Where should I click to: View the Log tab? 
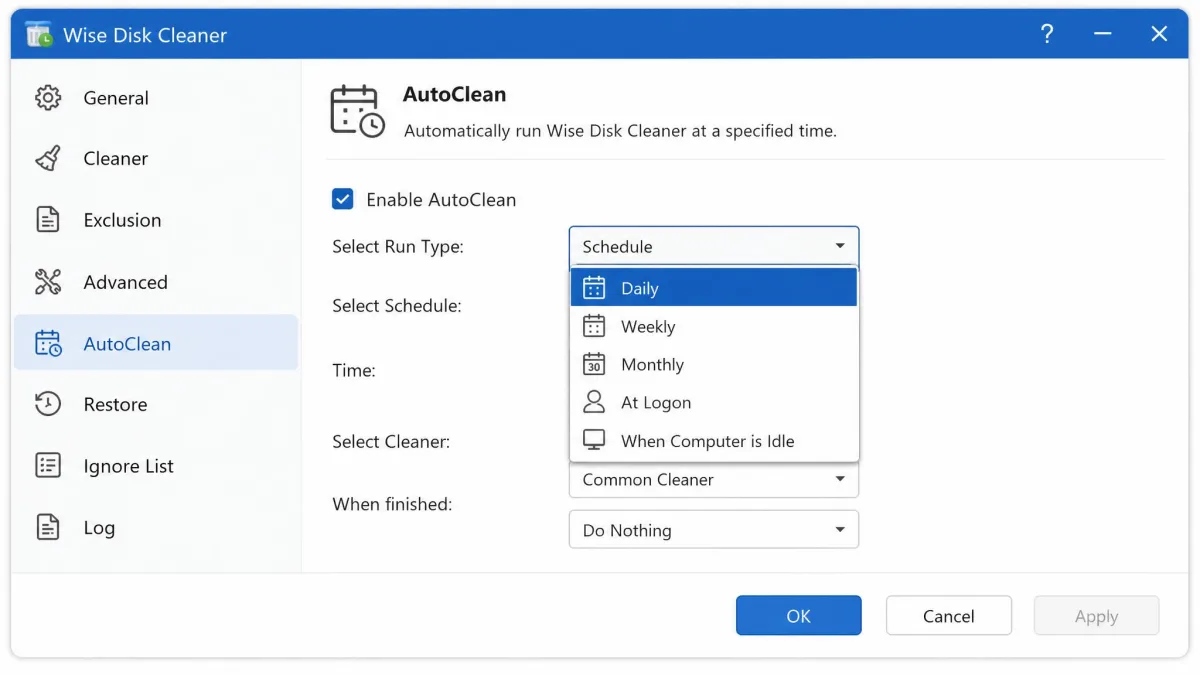point(156,528)
